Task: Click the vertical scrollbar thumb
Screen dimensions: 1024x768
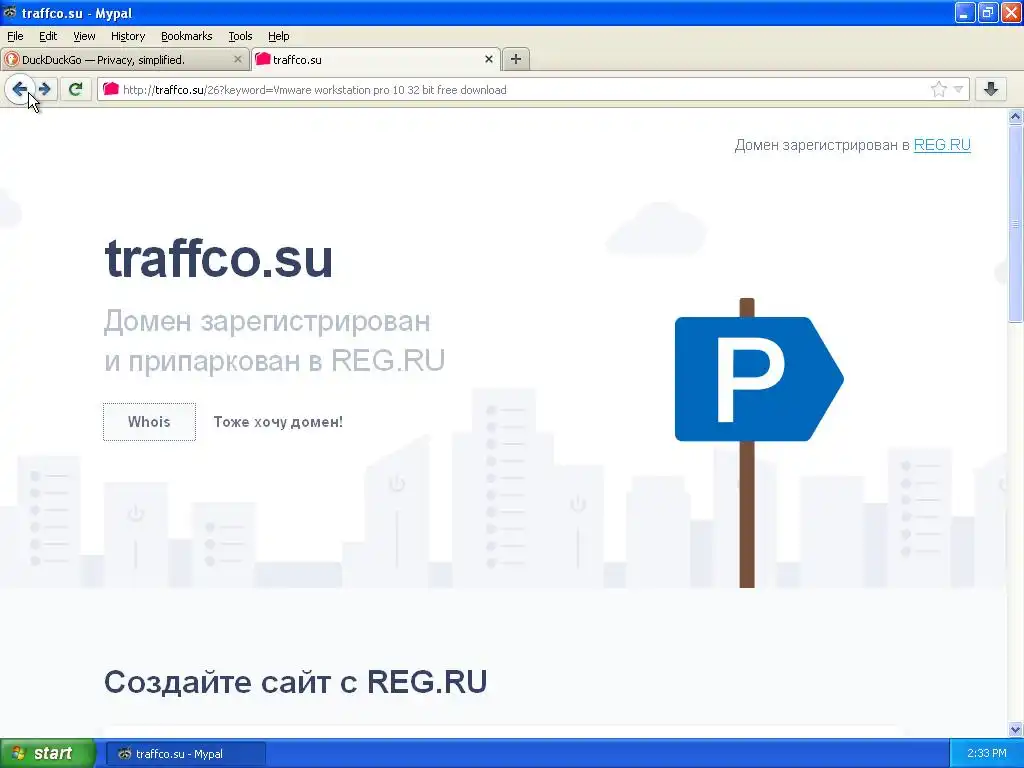Action: 1015,223
